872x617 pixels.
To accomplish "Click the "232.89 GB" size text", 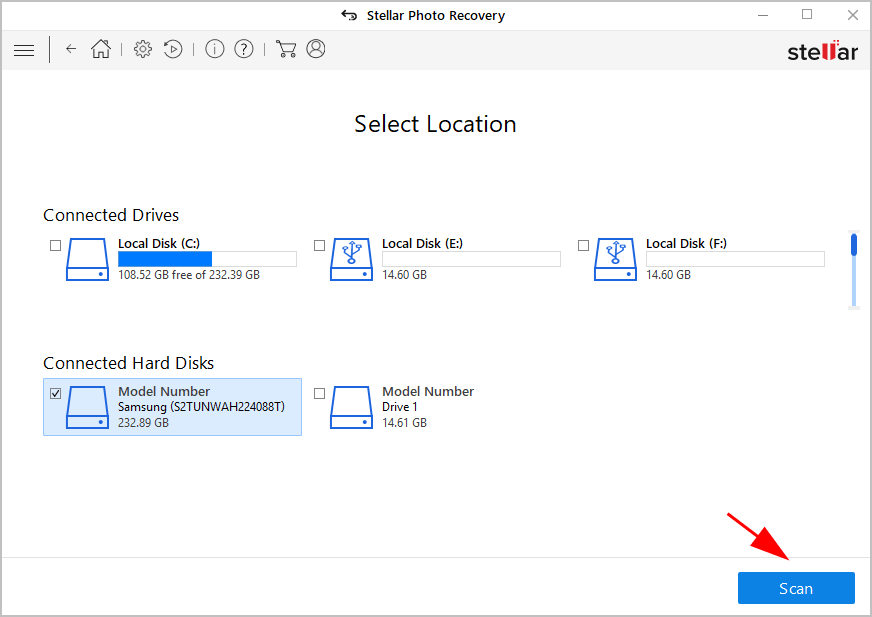I will pos(143,423).
